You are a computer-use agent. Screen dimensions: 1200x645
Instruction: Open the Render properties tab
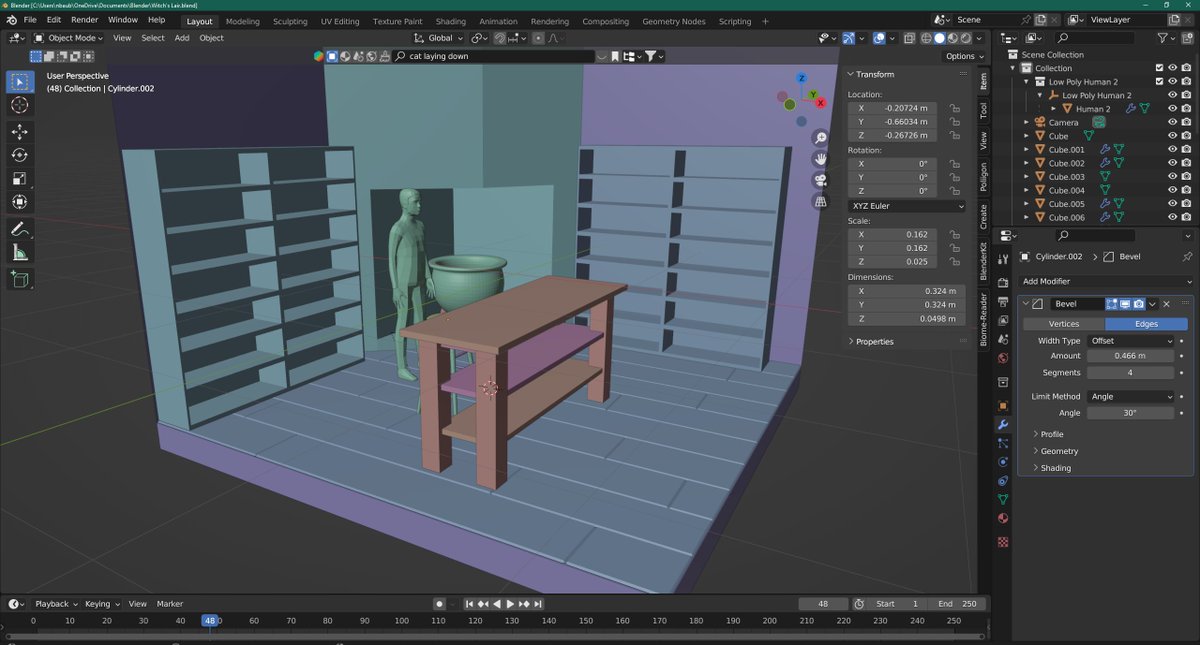pyautogui.click(x=1003, y=282)
